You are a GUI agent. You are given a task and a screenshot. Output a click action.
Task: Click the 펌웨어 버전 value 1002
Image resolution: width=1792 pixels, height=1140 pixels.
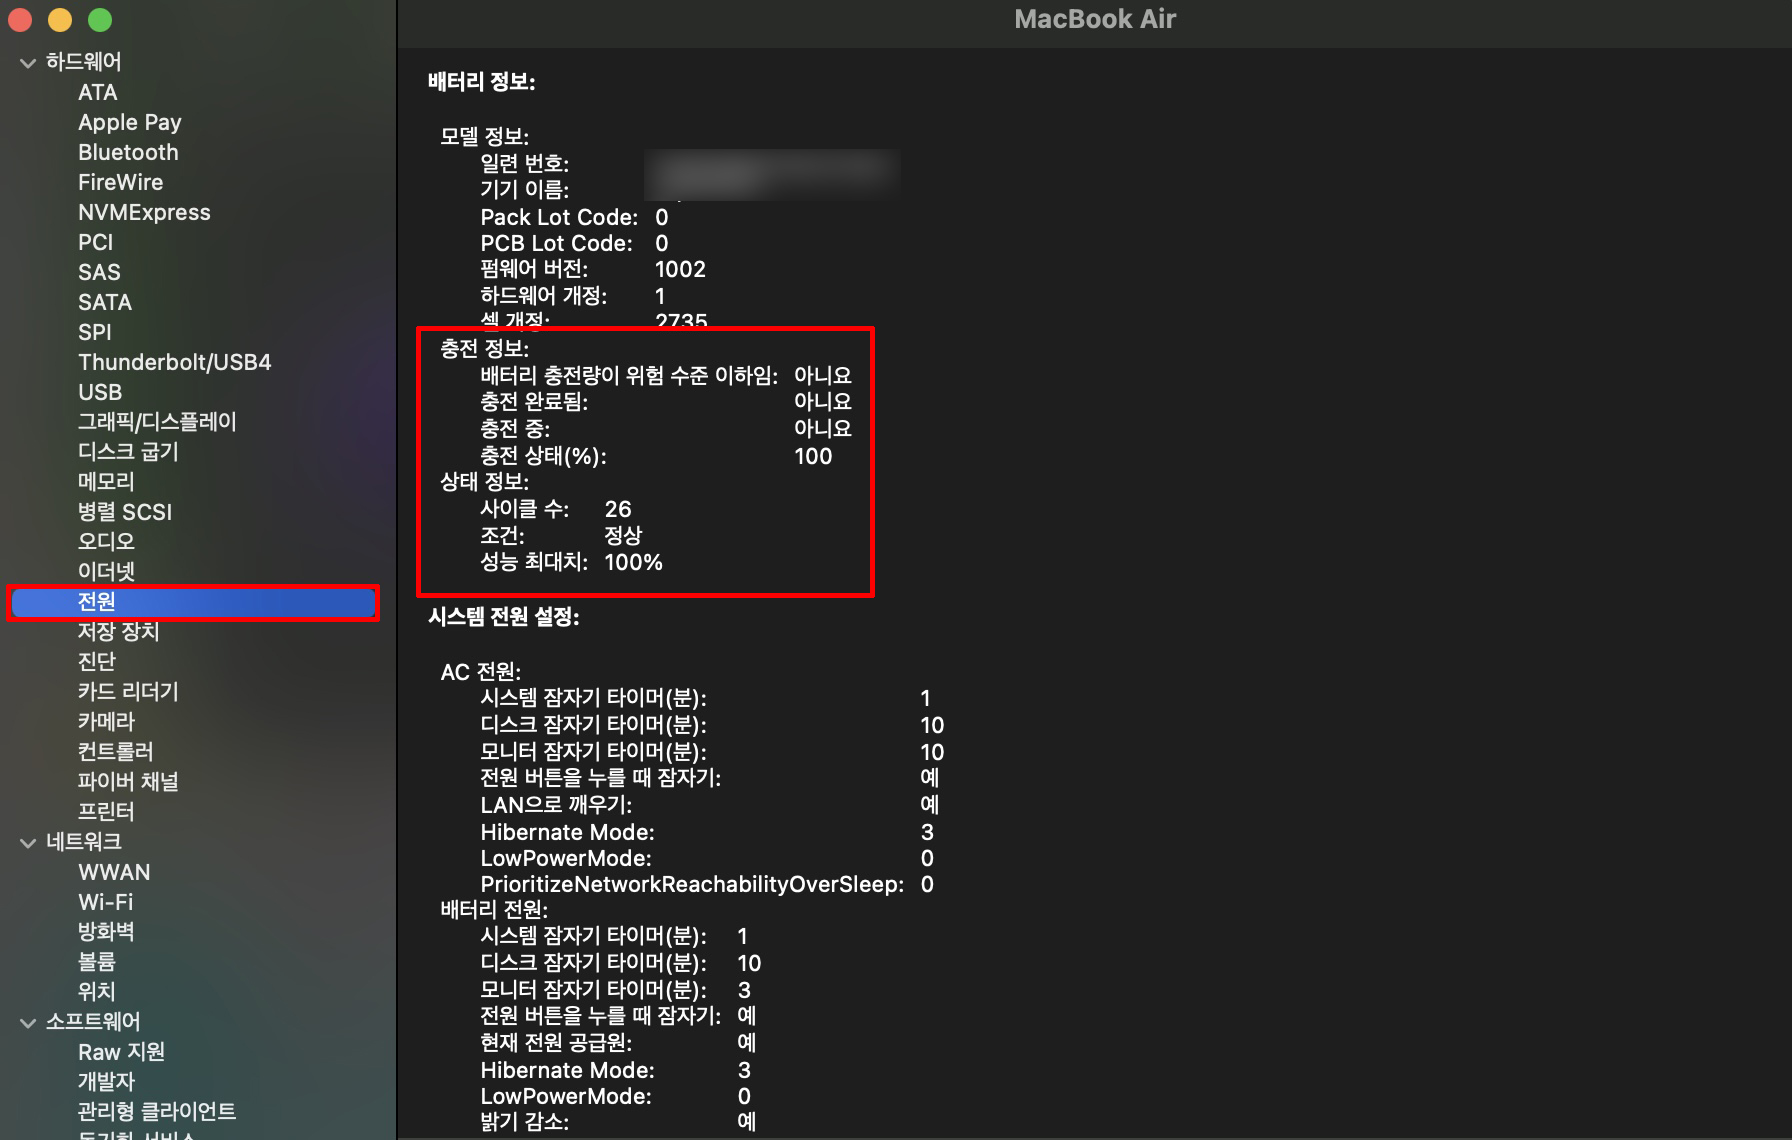(680, 269)
